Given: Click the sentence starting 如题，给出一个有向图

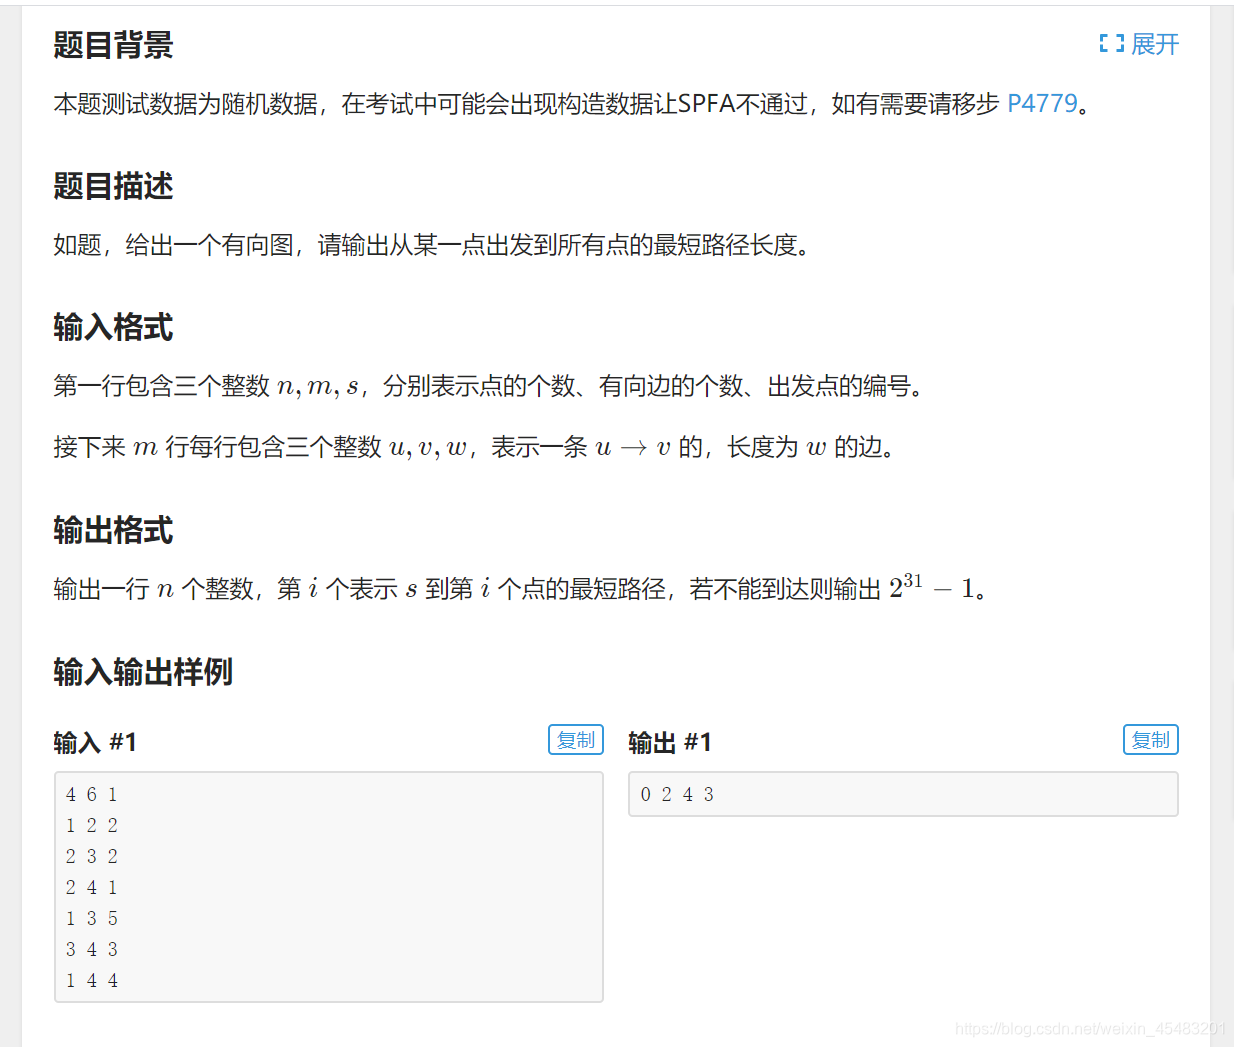Looking at the screenshot, I should pyautogui.click(x=431, y=245).
